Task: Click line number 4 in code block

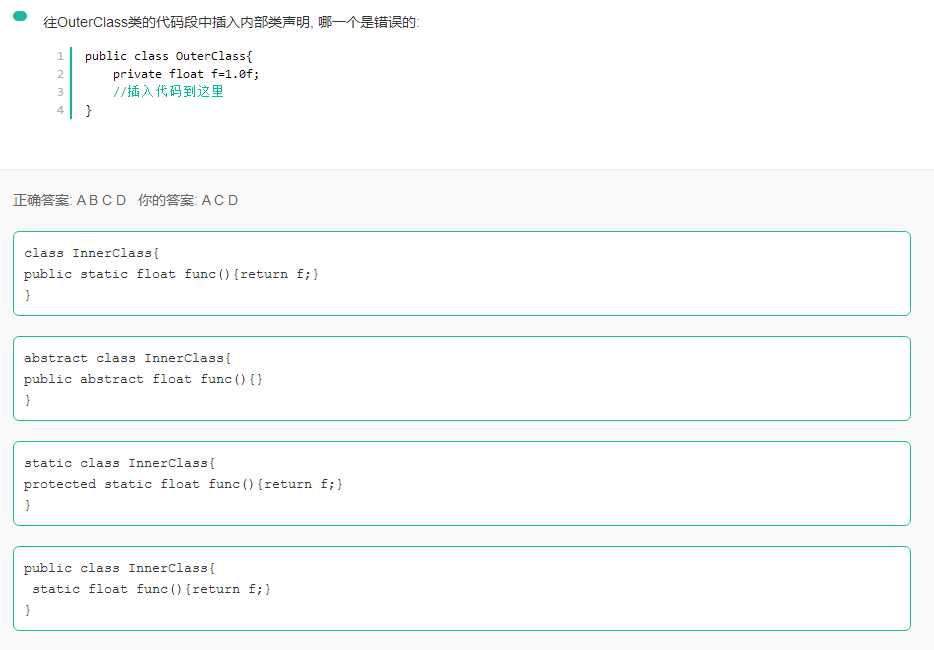Action: [60, 110]
